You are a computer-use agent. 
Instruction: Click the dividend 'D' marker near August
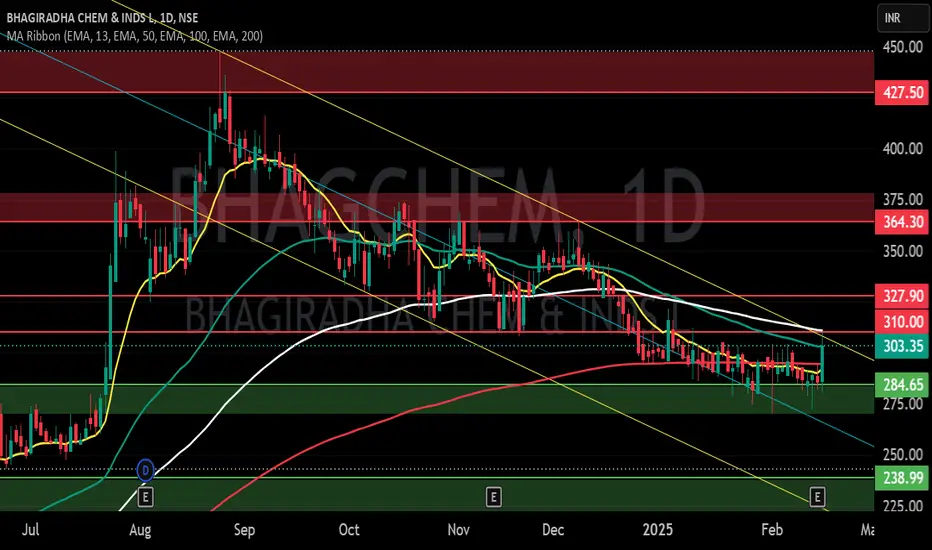tap(146, 470)
